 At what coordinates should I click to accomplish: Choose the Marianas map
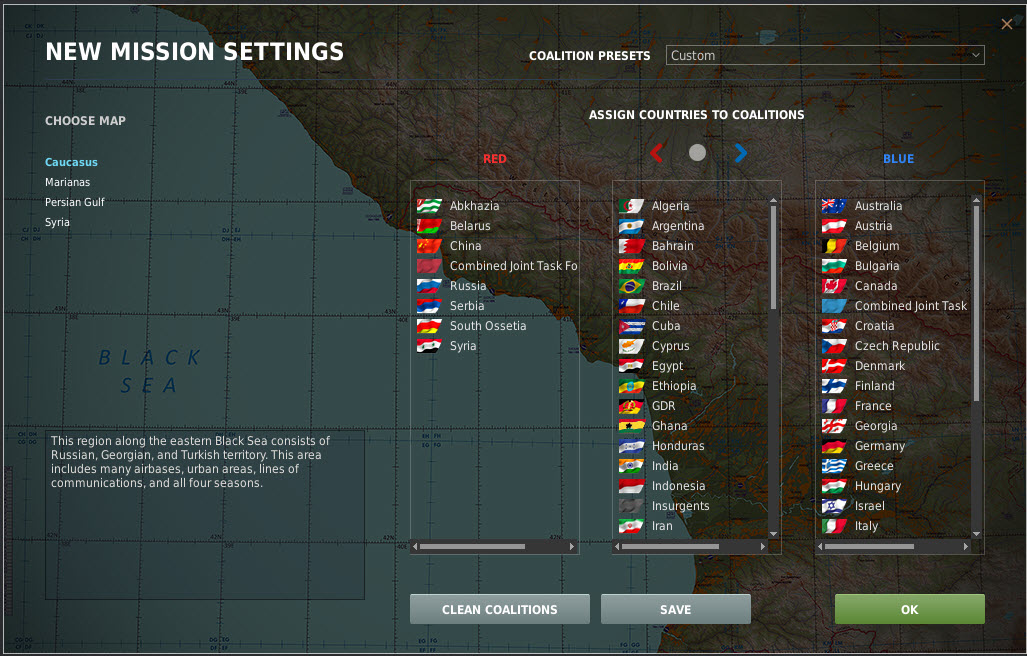[67, 182]
